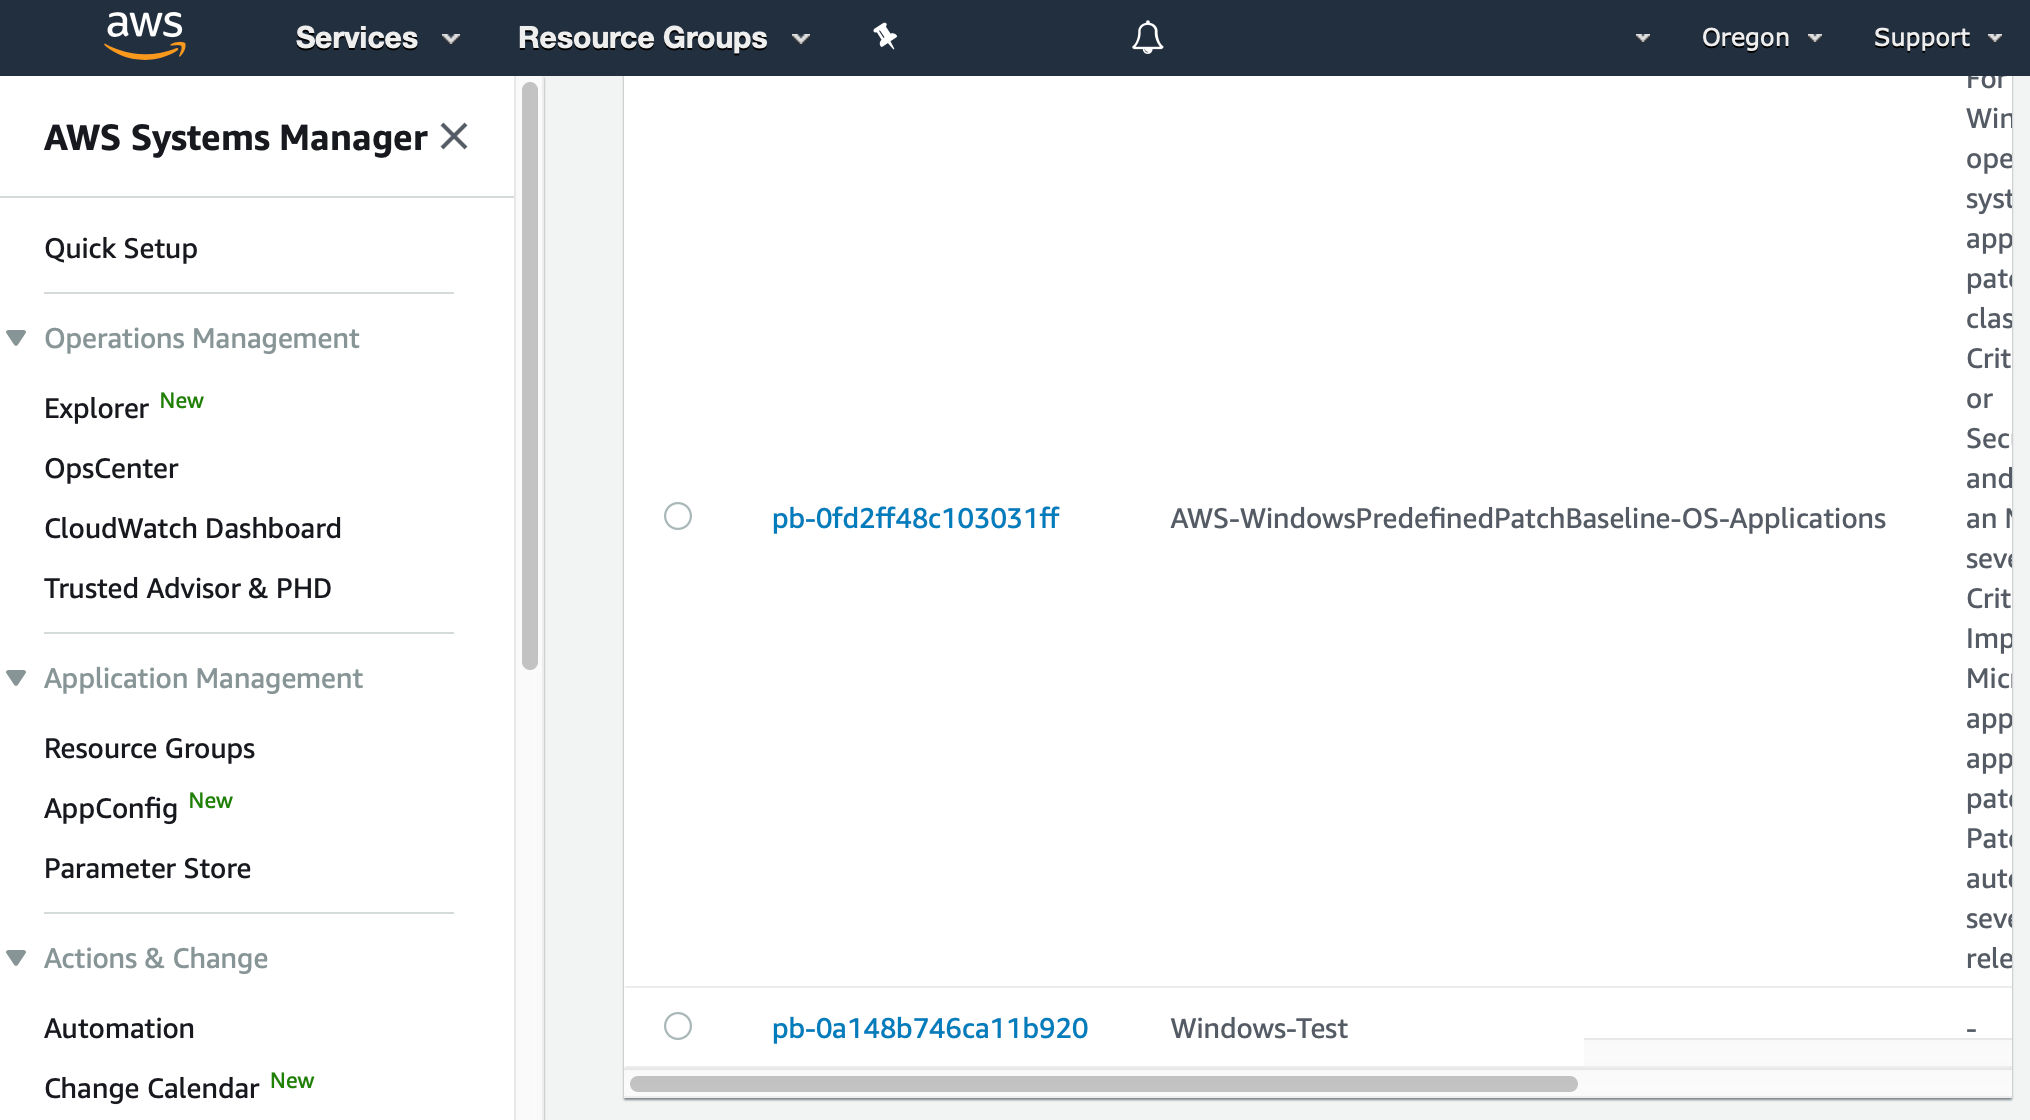
Task: Close the AWS Systems Manager side panel
Action: coord(455,136)
